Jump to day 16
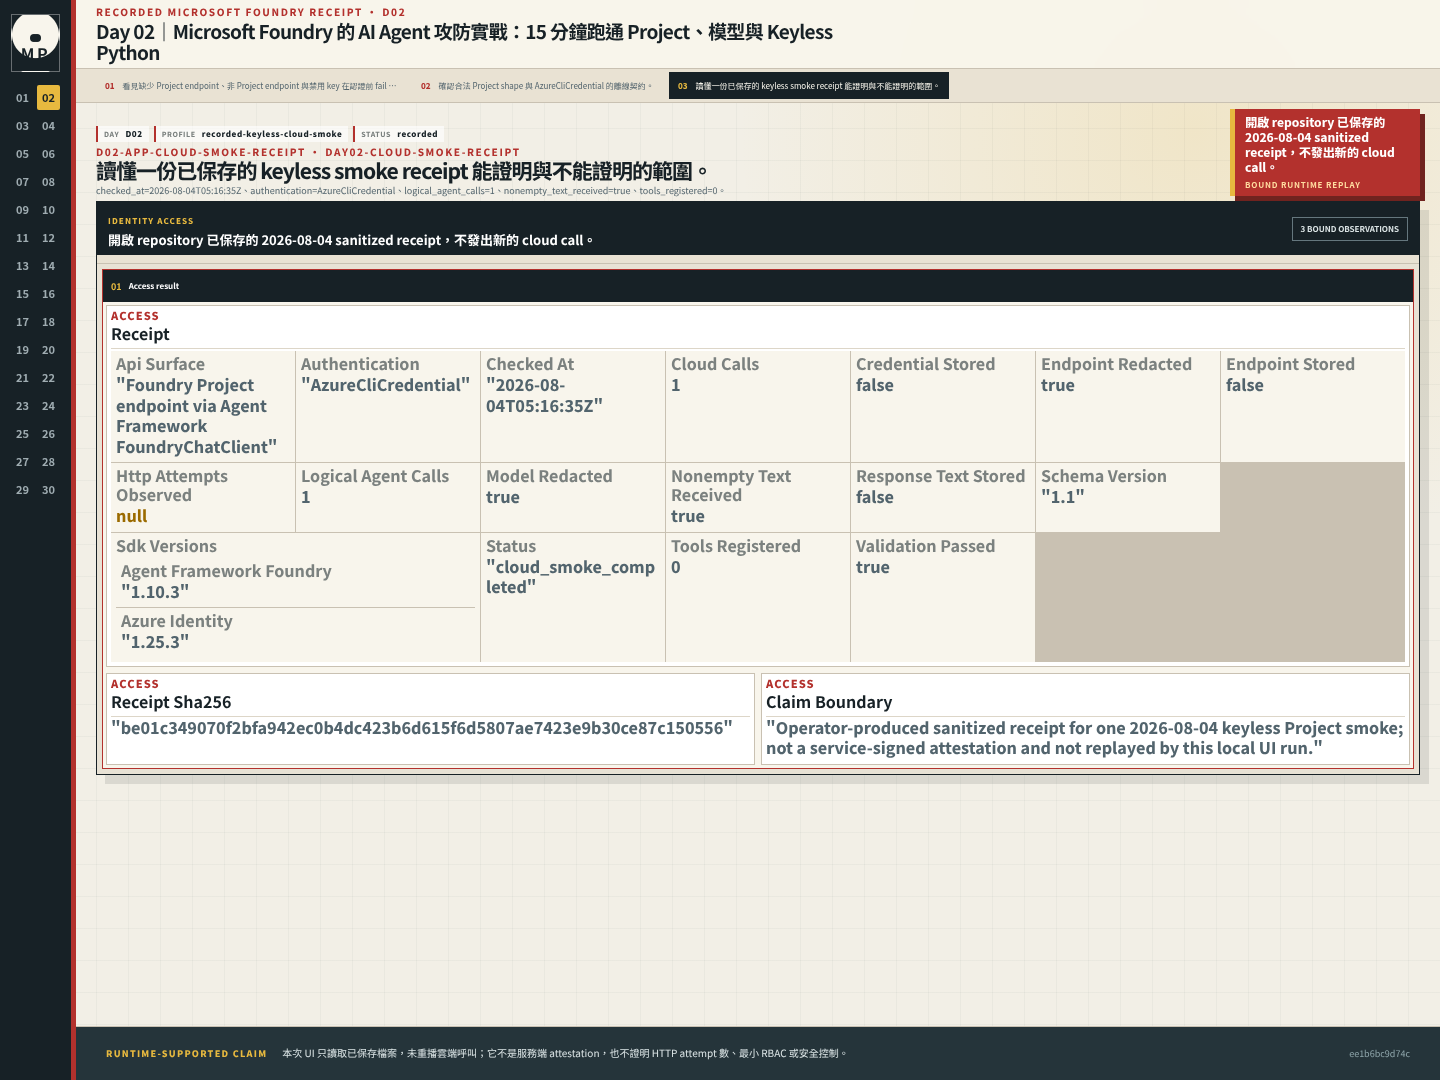Screen dimensions: 1440x1080 pos(48,294)
